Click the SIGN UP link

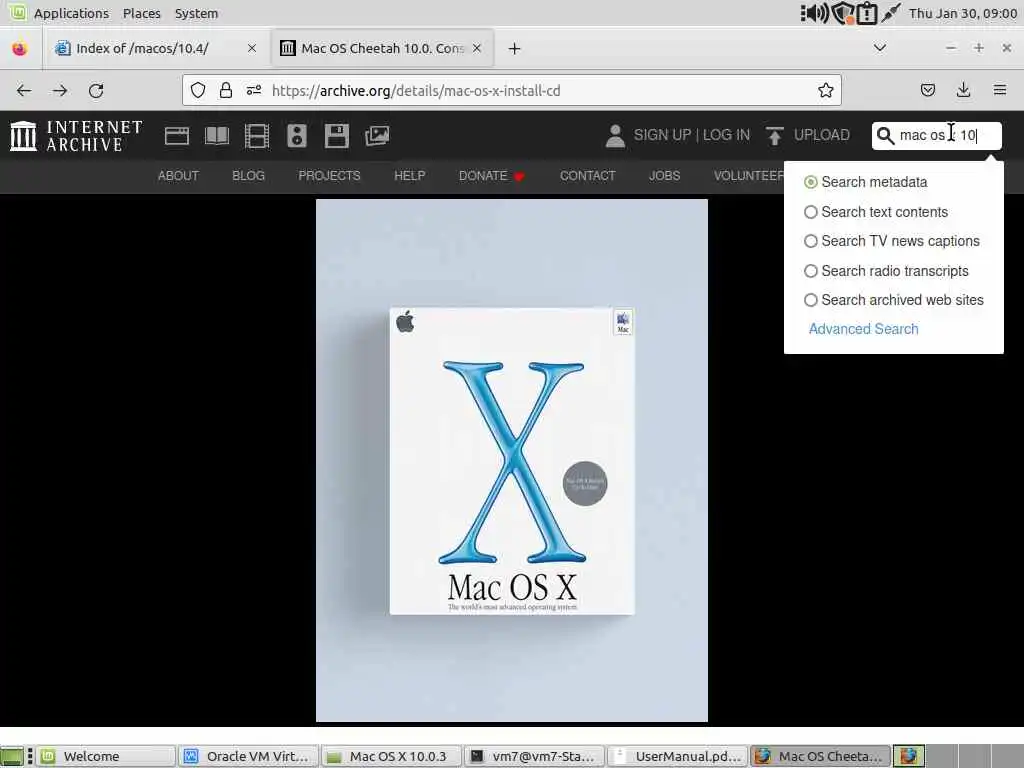pos(662,135)
